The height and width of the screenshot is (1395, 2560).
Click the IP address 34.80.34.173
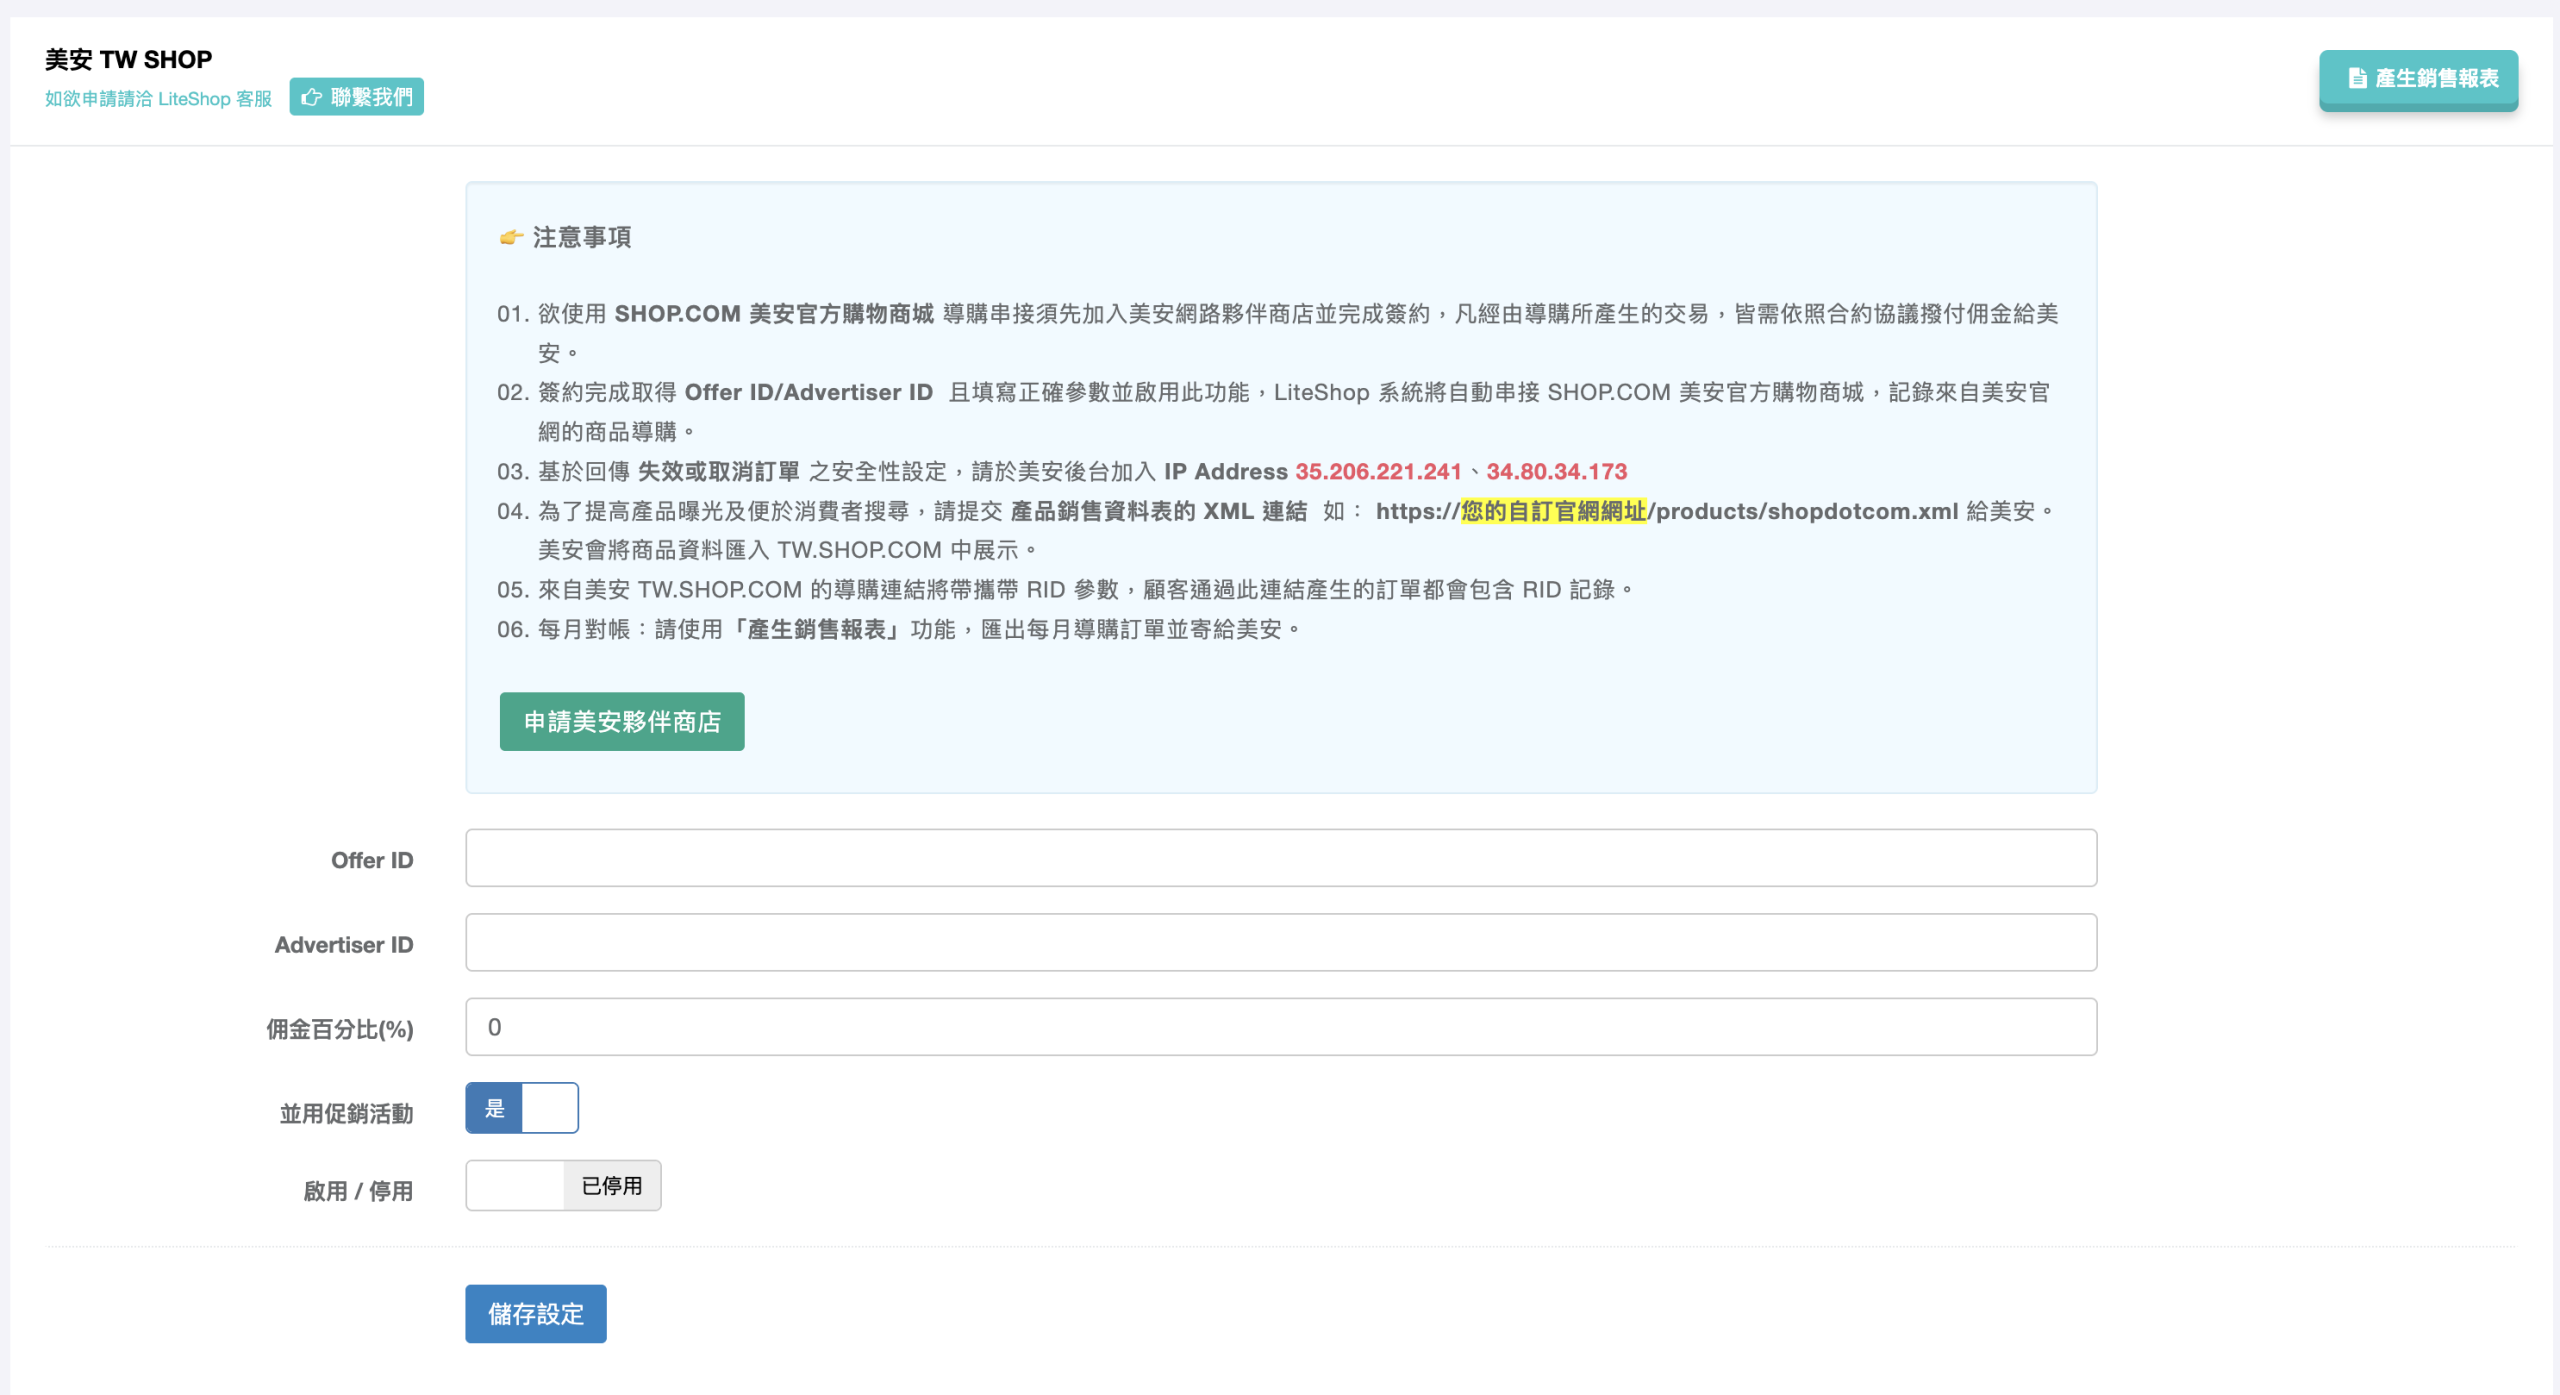click(x=1556, y=471)
